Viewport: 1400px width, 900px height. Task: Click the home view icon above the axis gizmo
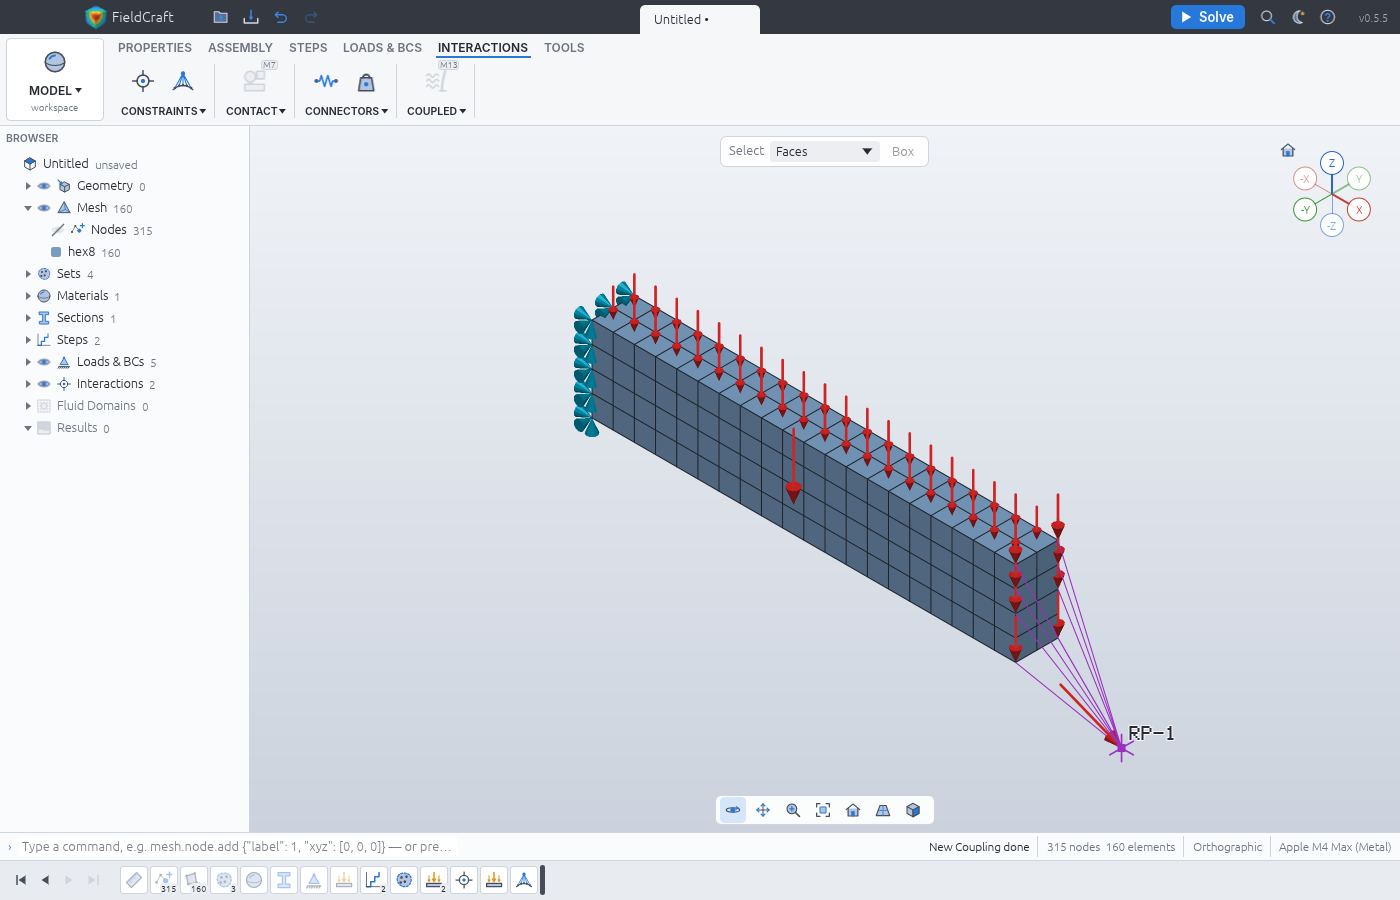click(x=1288, y=150)
